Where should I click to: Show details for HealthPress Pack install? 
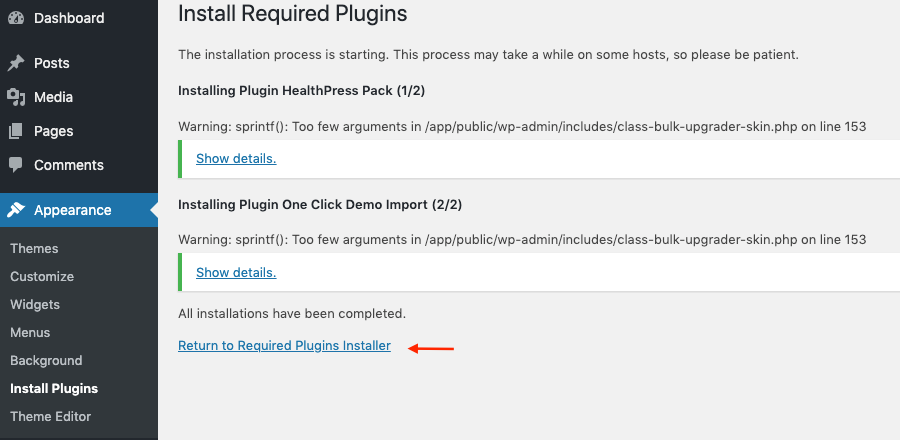tap(236, 158)
